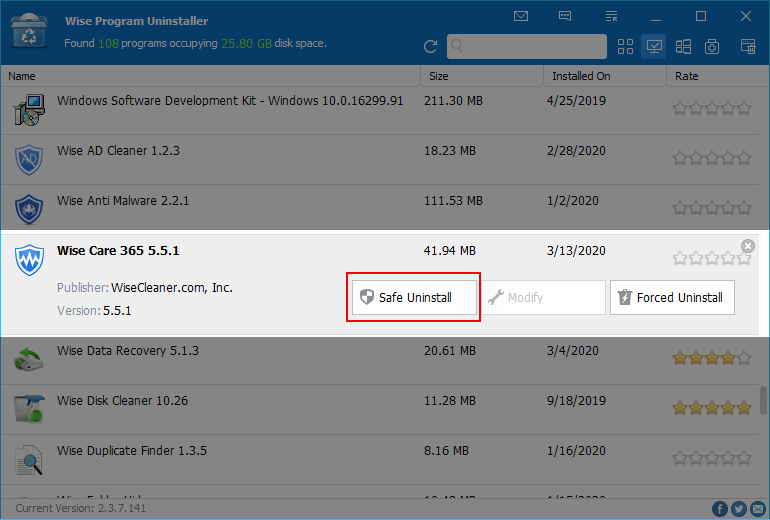This screenshot has width=770, height=520.
Task: Open the feedback speech-bubble icon
Action: (565, 16)
